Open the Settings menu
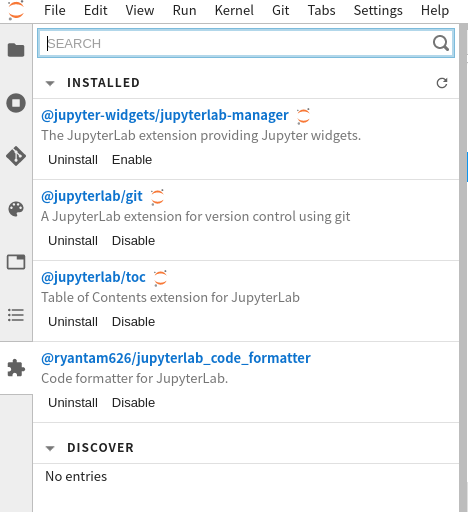The image size is (468, 512). click(378, 10)
